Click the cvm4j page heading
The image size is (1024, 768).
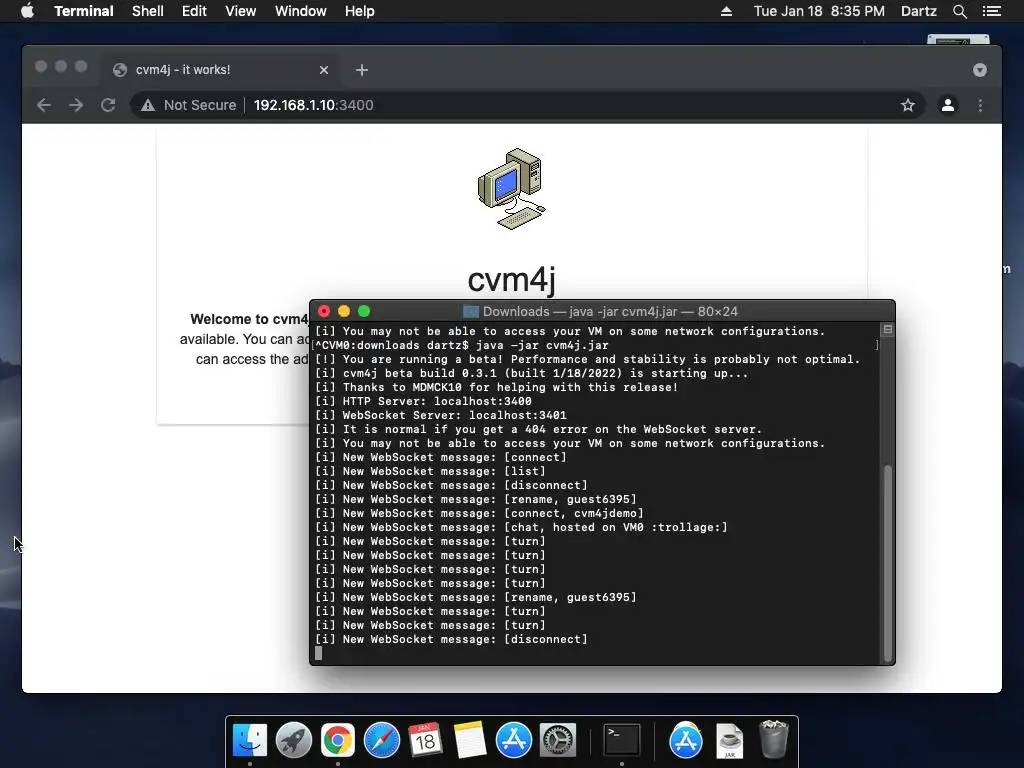coord(511,280)
